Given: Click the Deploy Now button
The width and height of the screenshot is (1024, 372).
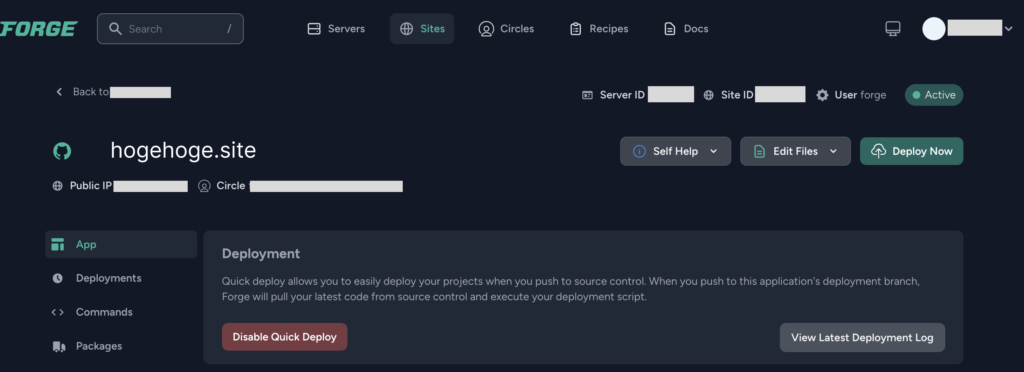Looking at the screenshot, I should (x=912, y=151).
